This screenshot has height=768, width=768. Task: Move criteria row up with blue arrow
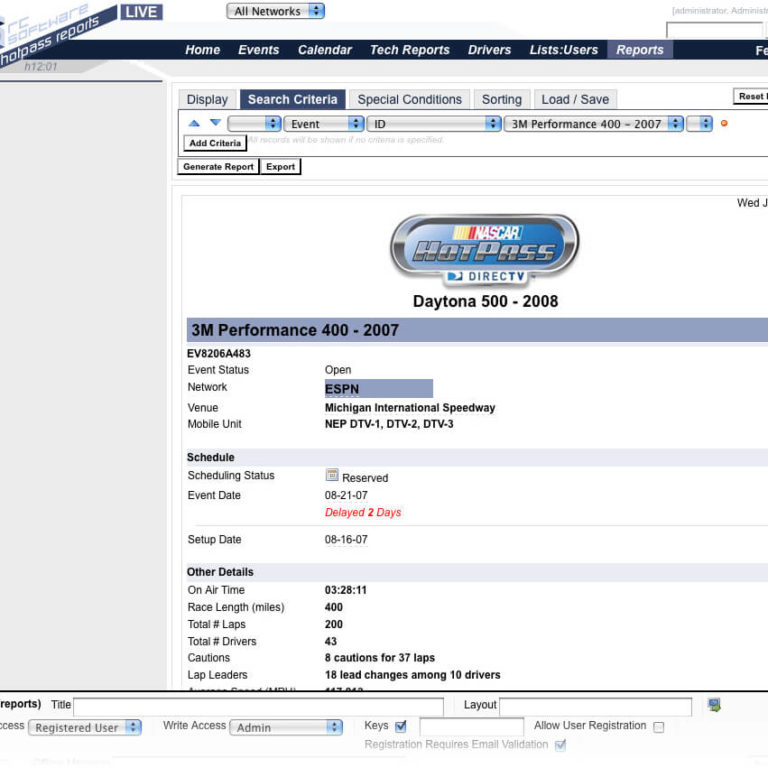194,123
